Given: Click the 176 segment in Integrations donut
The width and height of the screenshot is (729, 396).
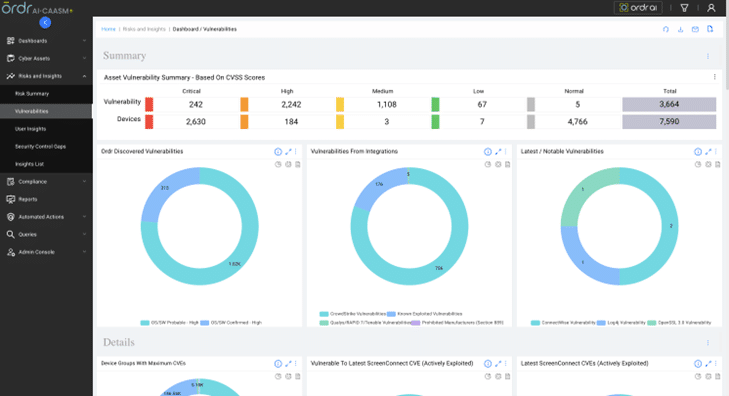Looking at the screenshot, I should point(379,185).
